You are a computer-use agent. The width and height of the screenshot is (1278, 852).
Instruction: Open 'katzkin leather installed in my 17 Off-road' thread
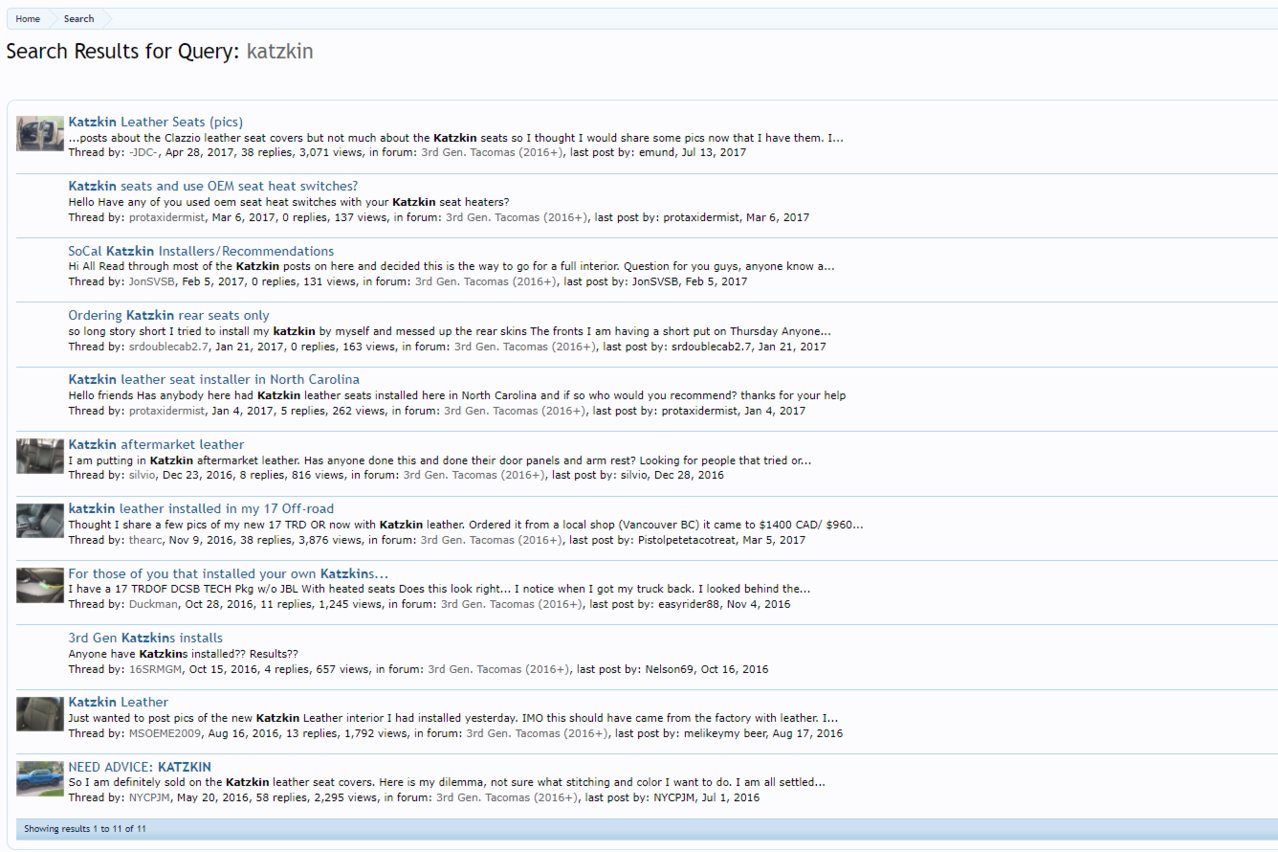pos(201,509)
